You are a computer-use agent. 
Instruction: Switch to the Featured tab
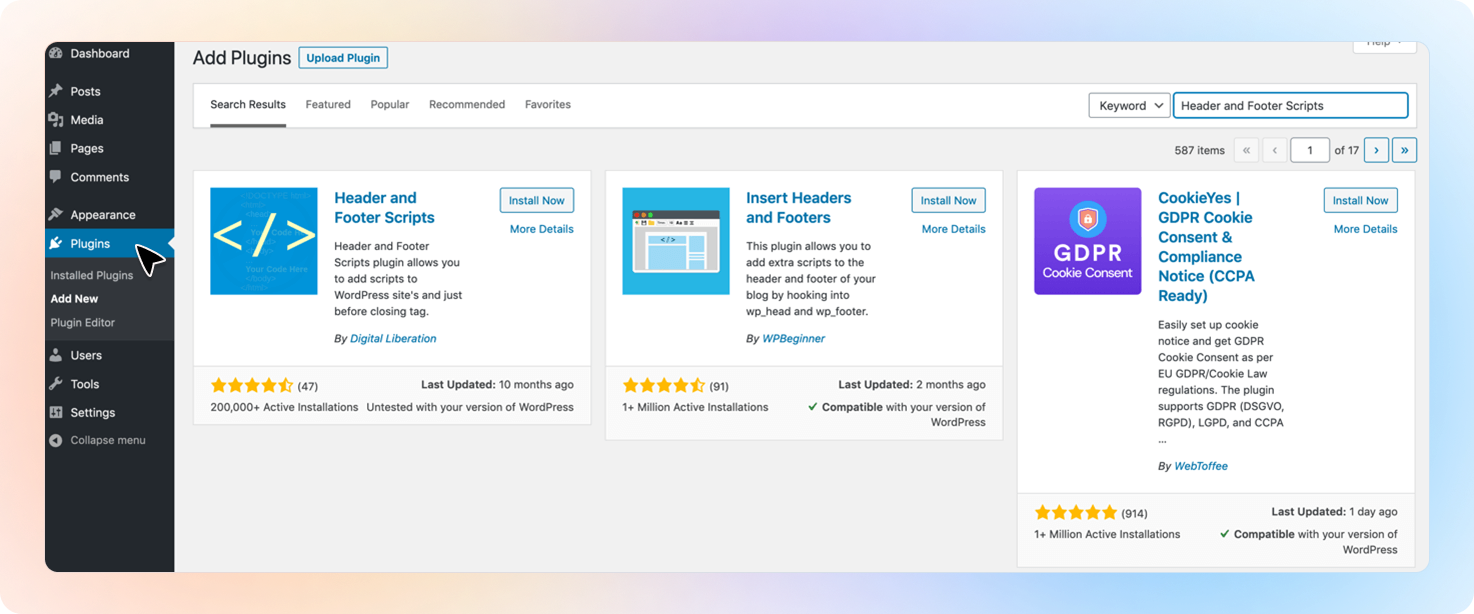(x=328, y=104)
